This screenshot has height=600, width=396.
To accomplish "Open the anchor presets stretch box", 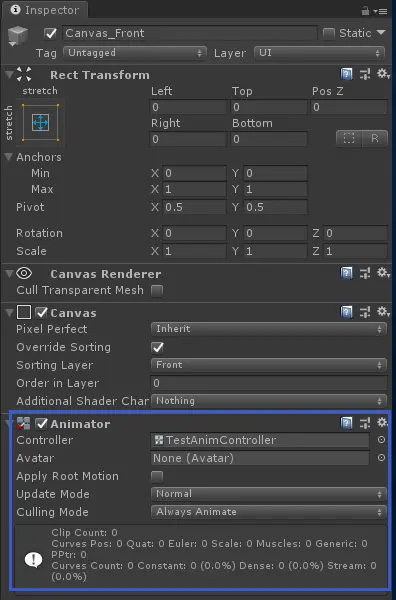I will (x=41, y=123).
